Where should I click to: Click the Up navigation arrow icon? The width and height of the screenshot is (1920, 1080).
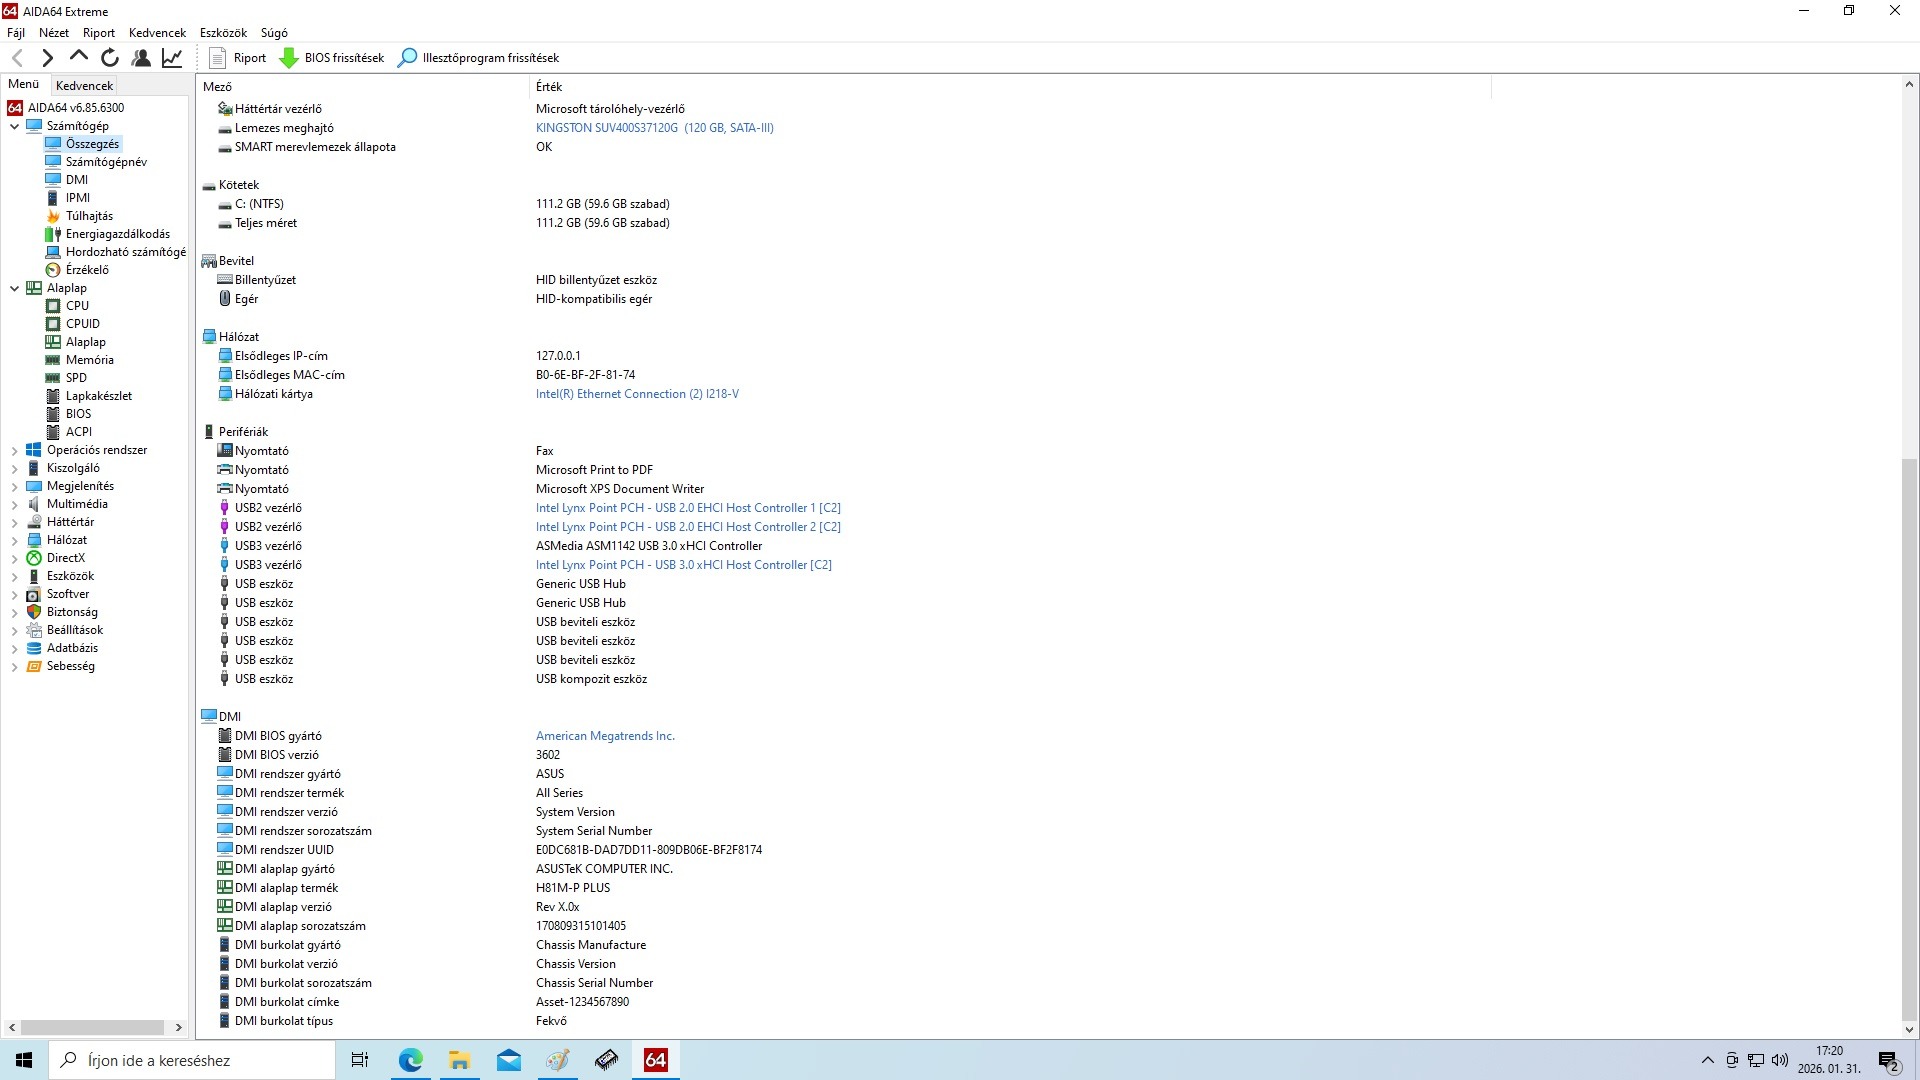click(x=79, y=58)
